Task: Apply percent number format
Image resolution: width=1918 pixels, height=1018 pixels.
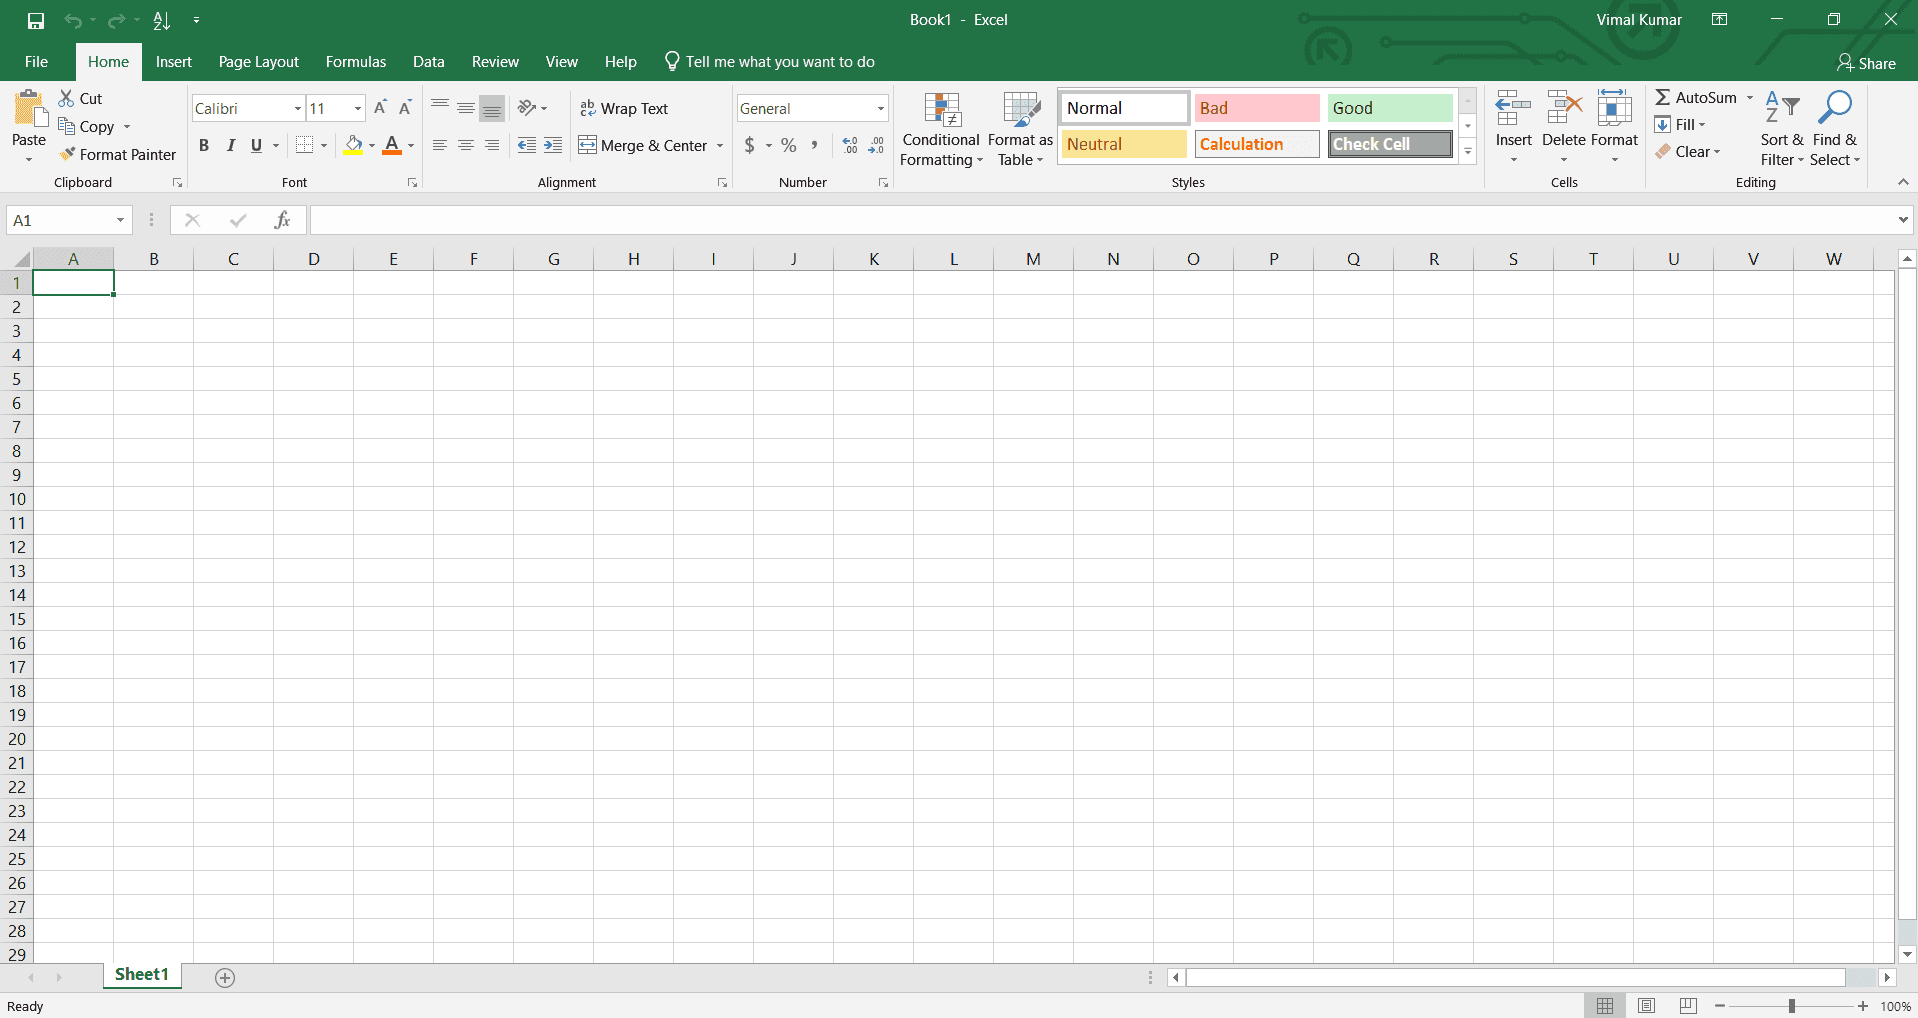Action: (x=789, y=145)
